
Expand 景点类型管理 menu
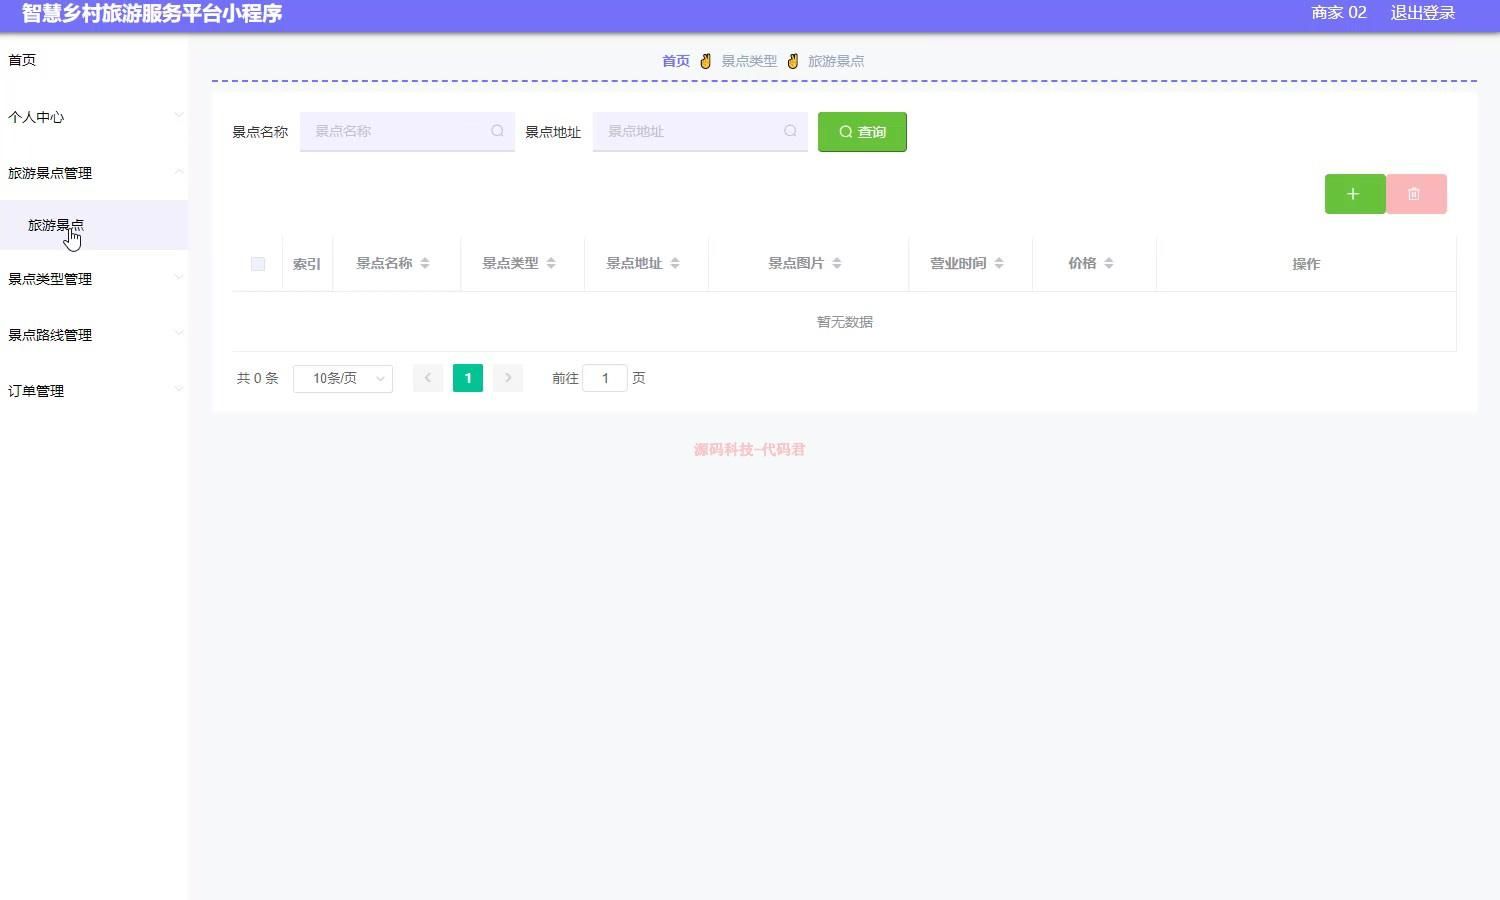pos(94,279)
